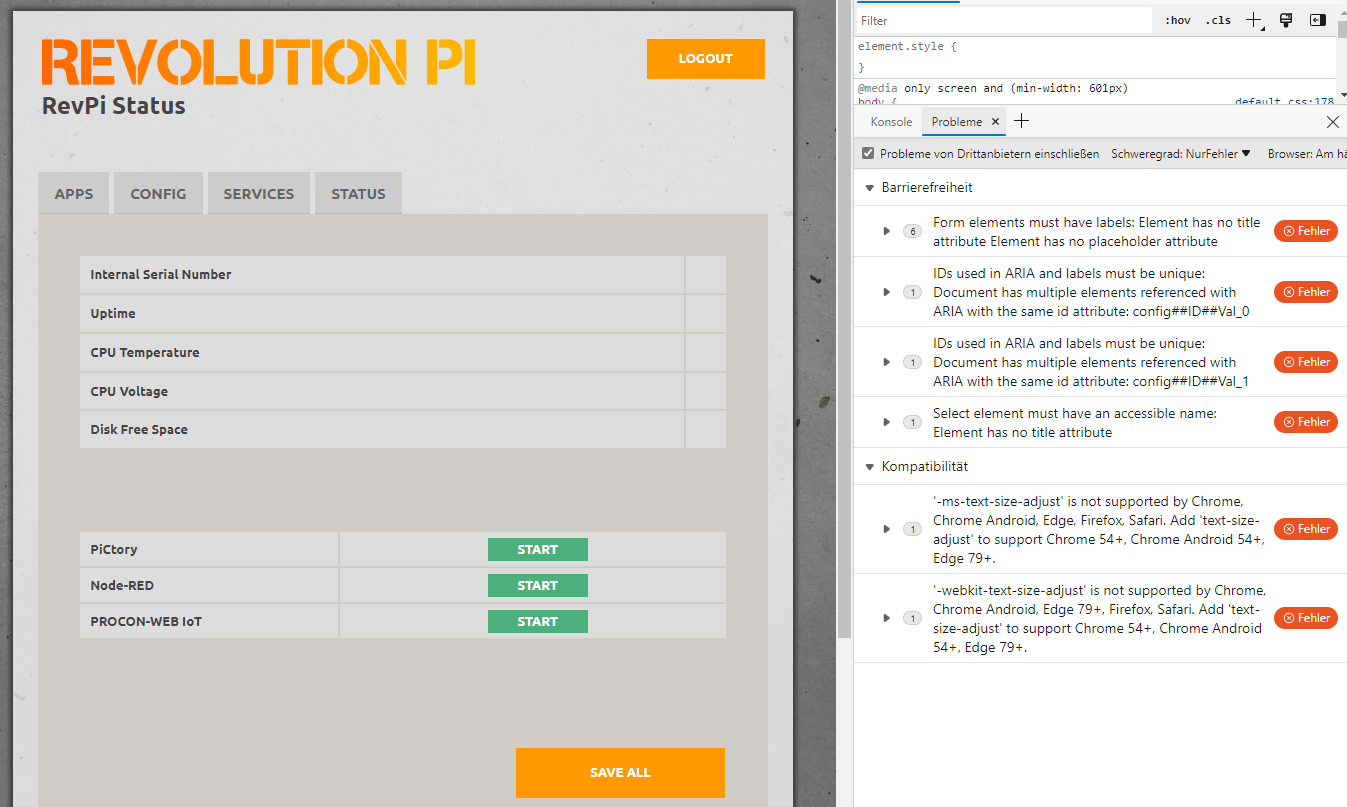Expand the '-webkit-text-size-adjust' compatibility issue
The width and height of the screenshot is (1347, 807).
(886, 618)
